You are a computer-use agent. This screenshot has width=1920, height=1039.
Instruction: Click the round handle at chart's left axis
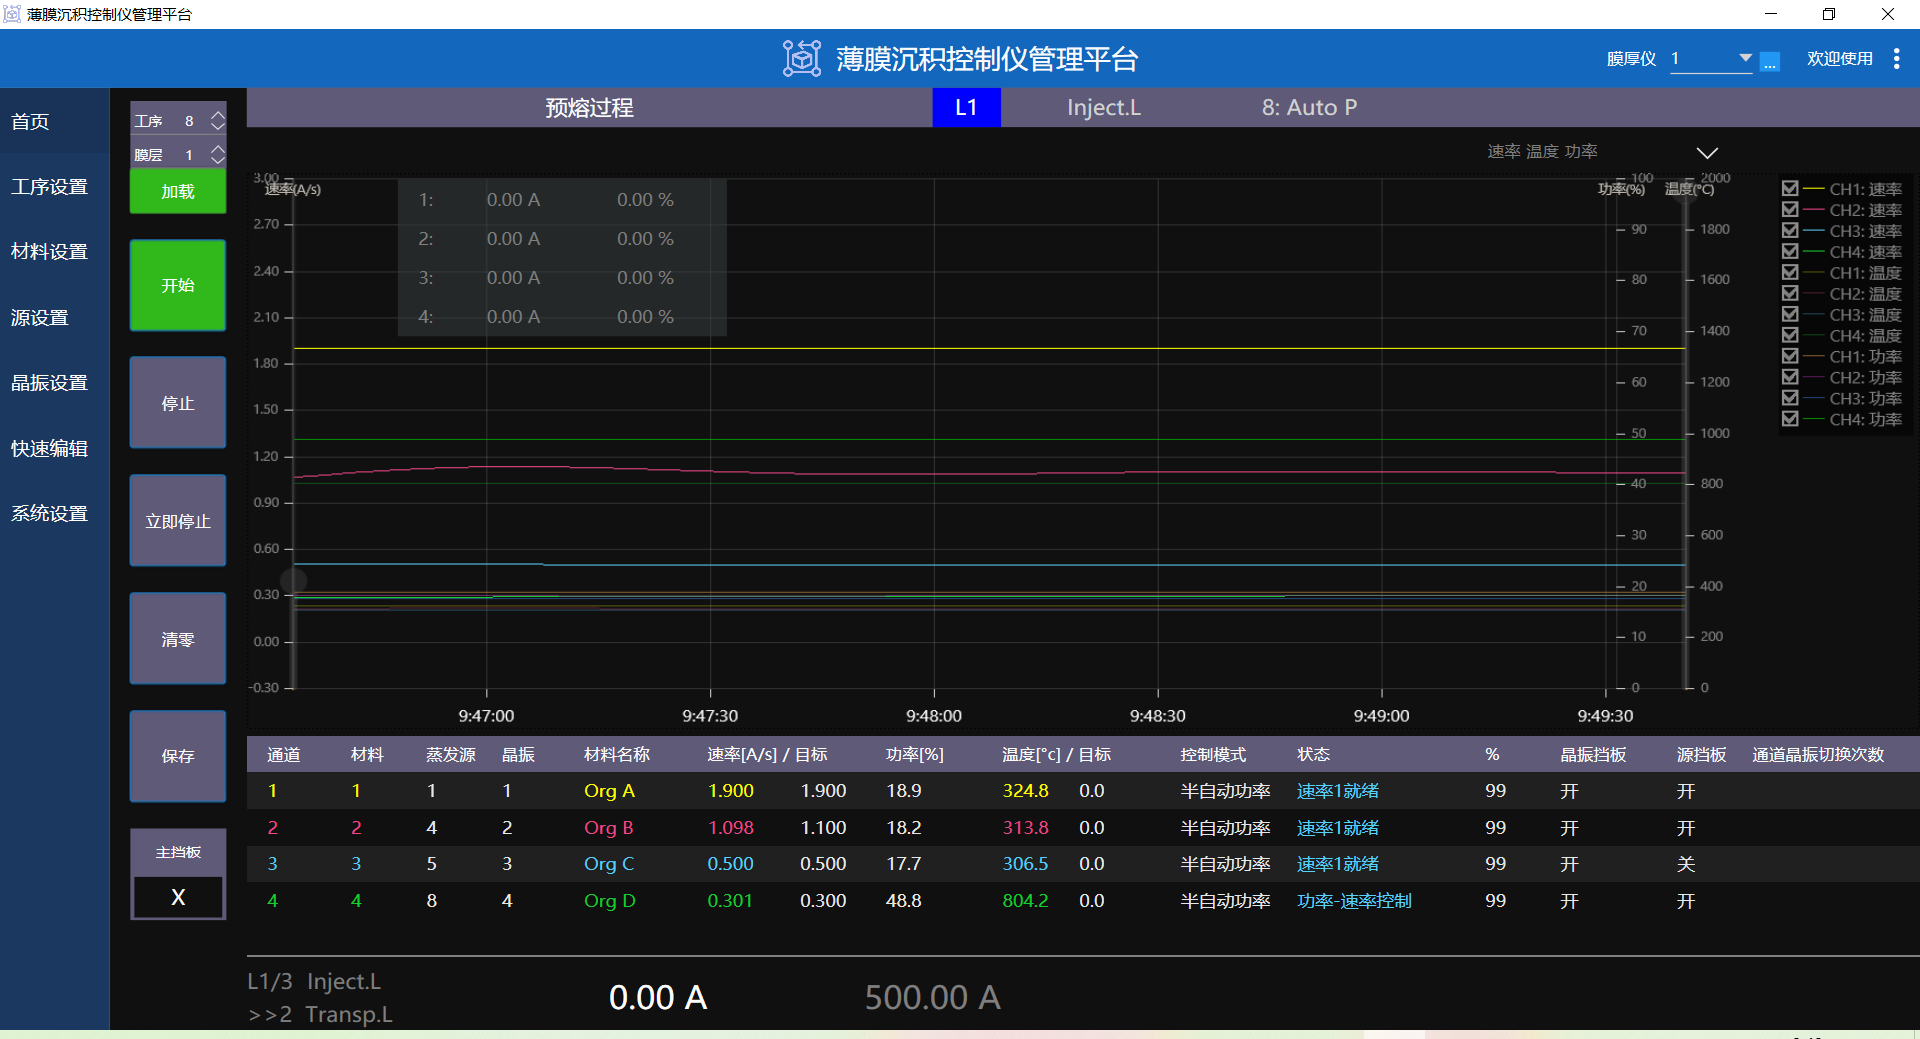(293, 580)
